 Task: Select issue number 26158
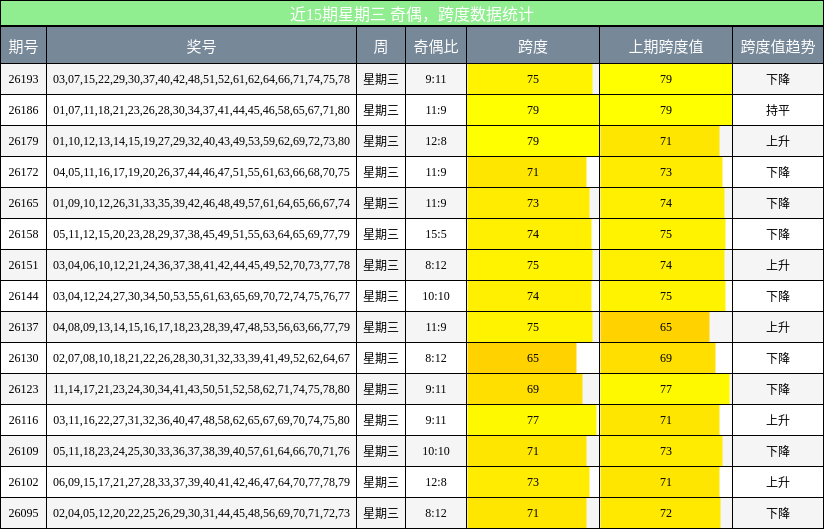pos(24,234)
